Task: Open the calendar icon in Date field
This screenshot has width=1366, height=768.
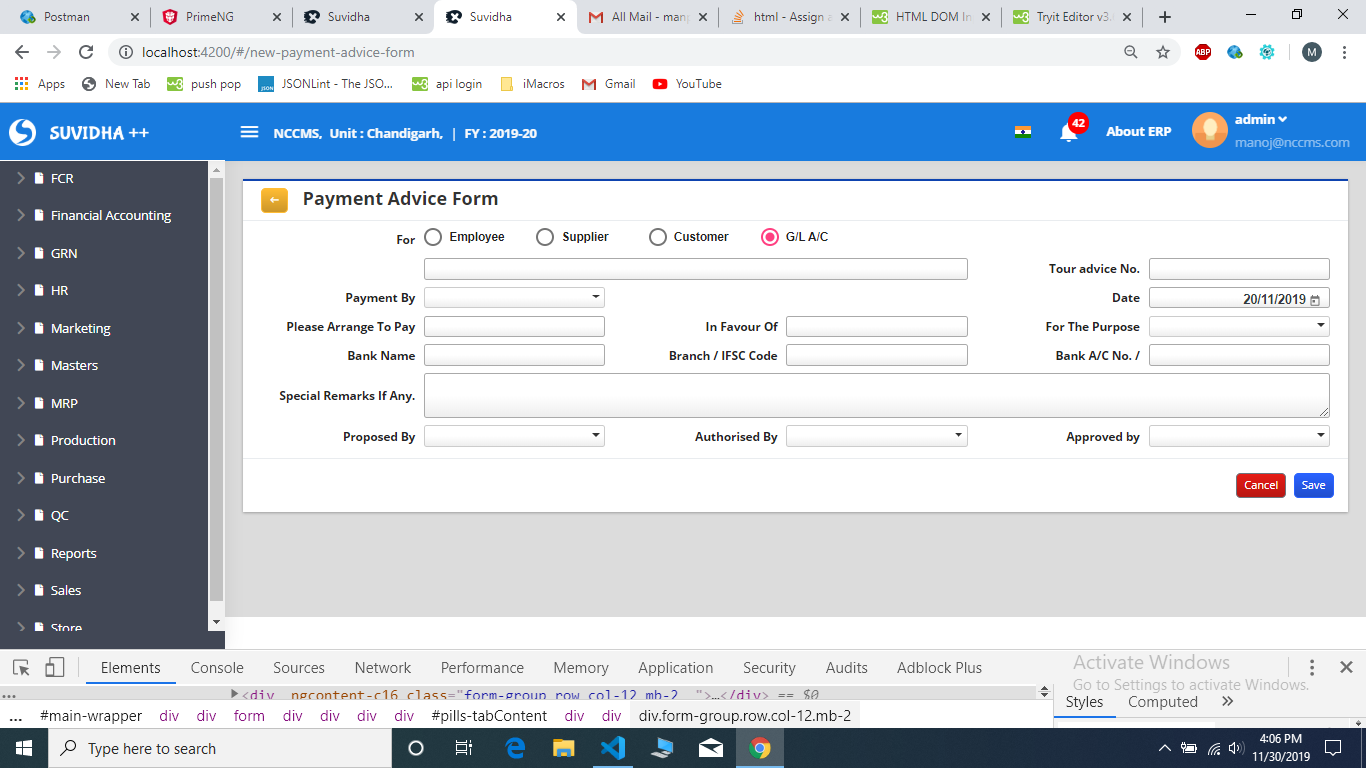Action: (1315, 300)
